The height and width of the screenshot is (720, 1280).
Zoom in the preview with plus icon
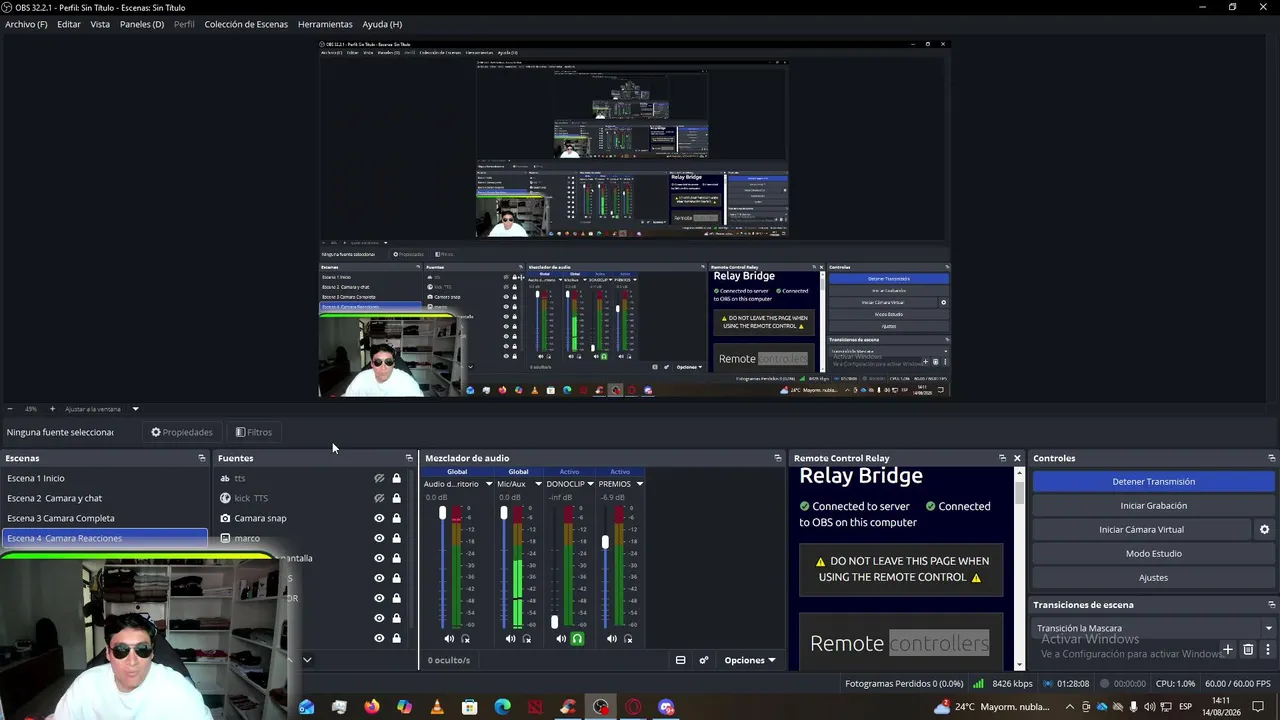click(x=53, y=409)
